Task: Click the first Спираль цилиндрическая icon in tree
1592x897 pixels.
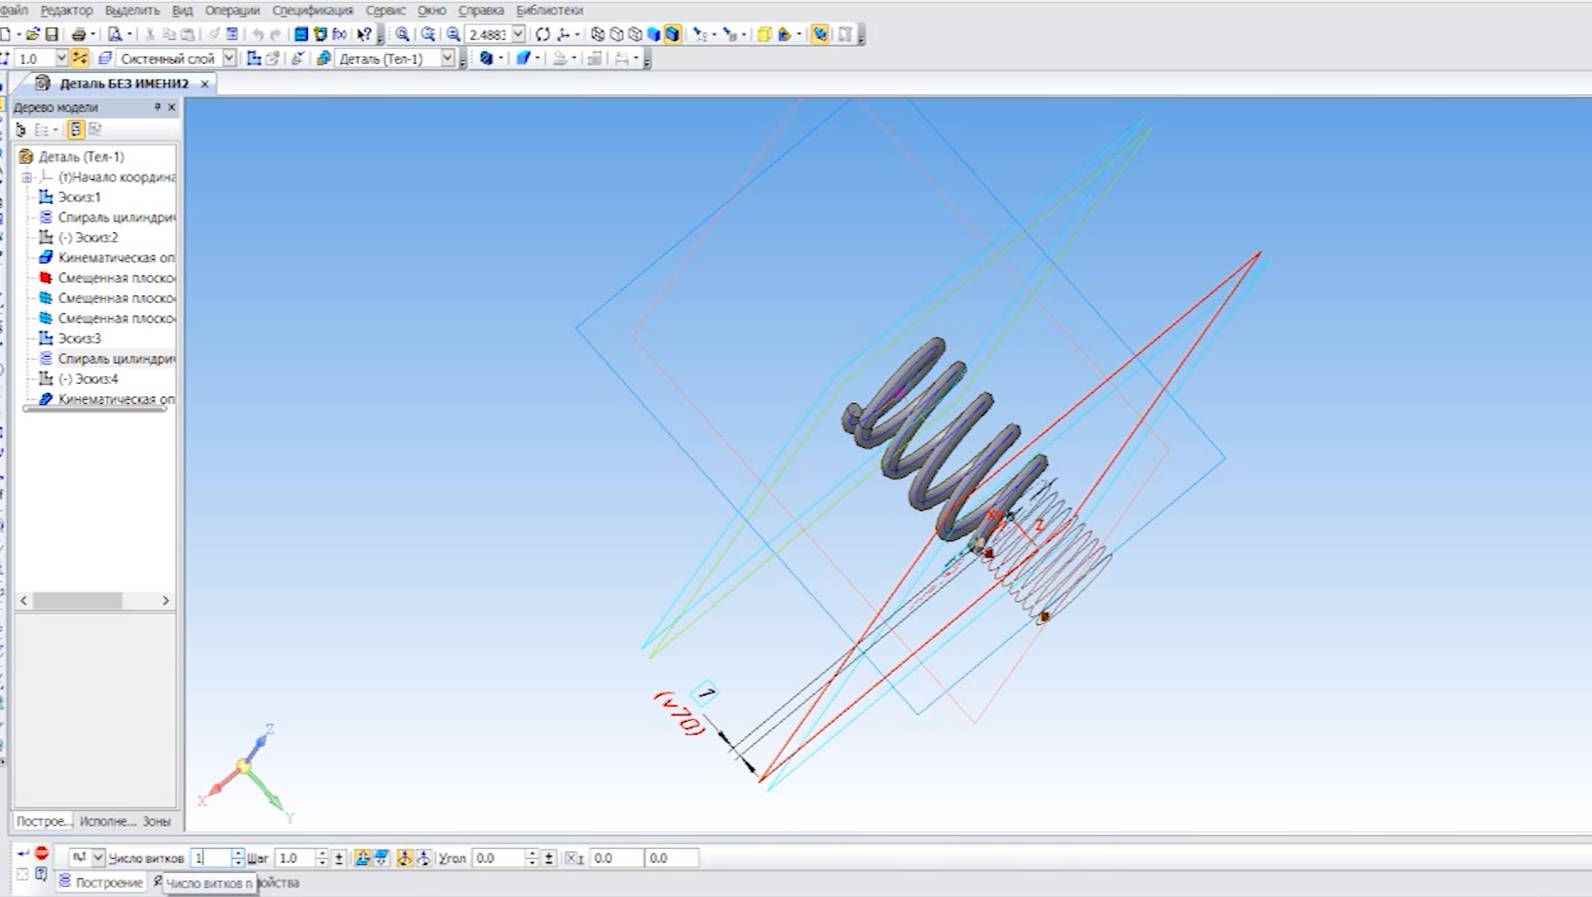Action: click(46, 217)
